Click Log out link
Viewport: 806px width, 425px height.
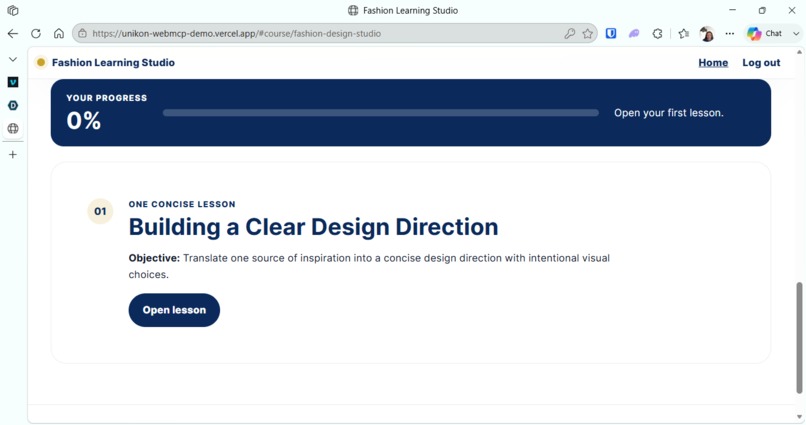761,63
